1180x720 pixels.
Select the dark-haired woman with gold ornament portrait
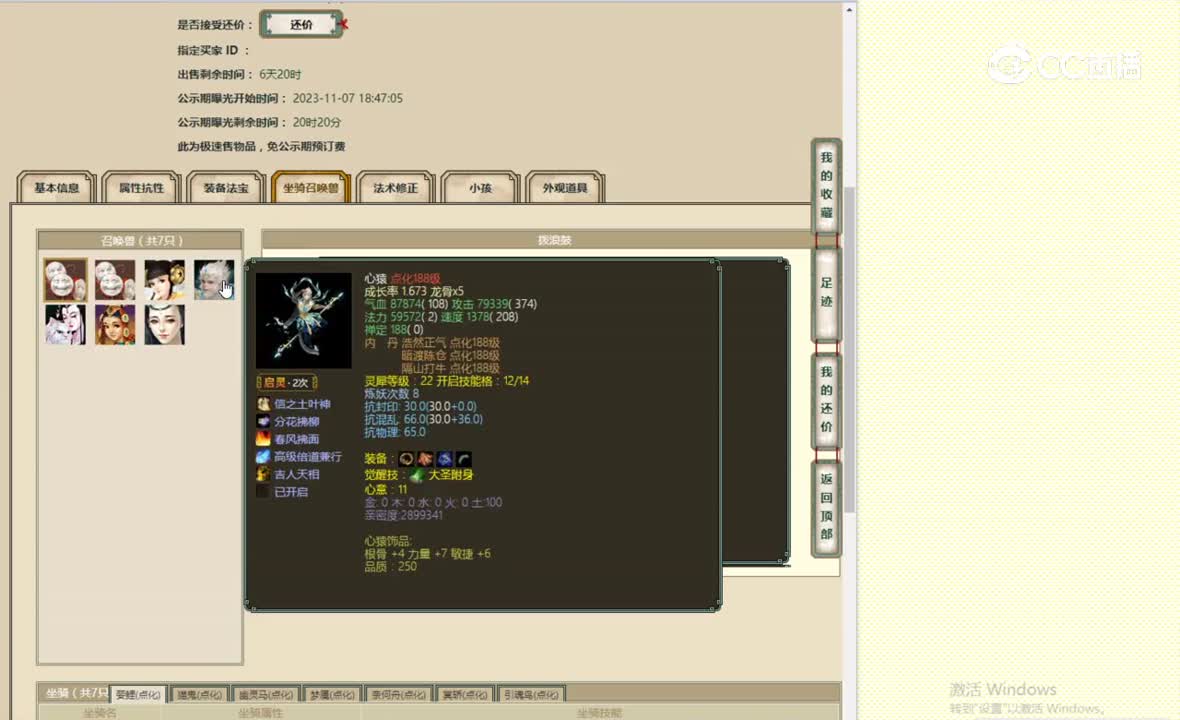point(165,280)
